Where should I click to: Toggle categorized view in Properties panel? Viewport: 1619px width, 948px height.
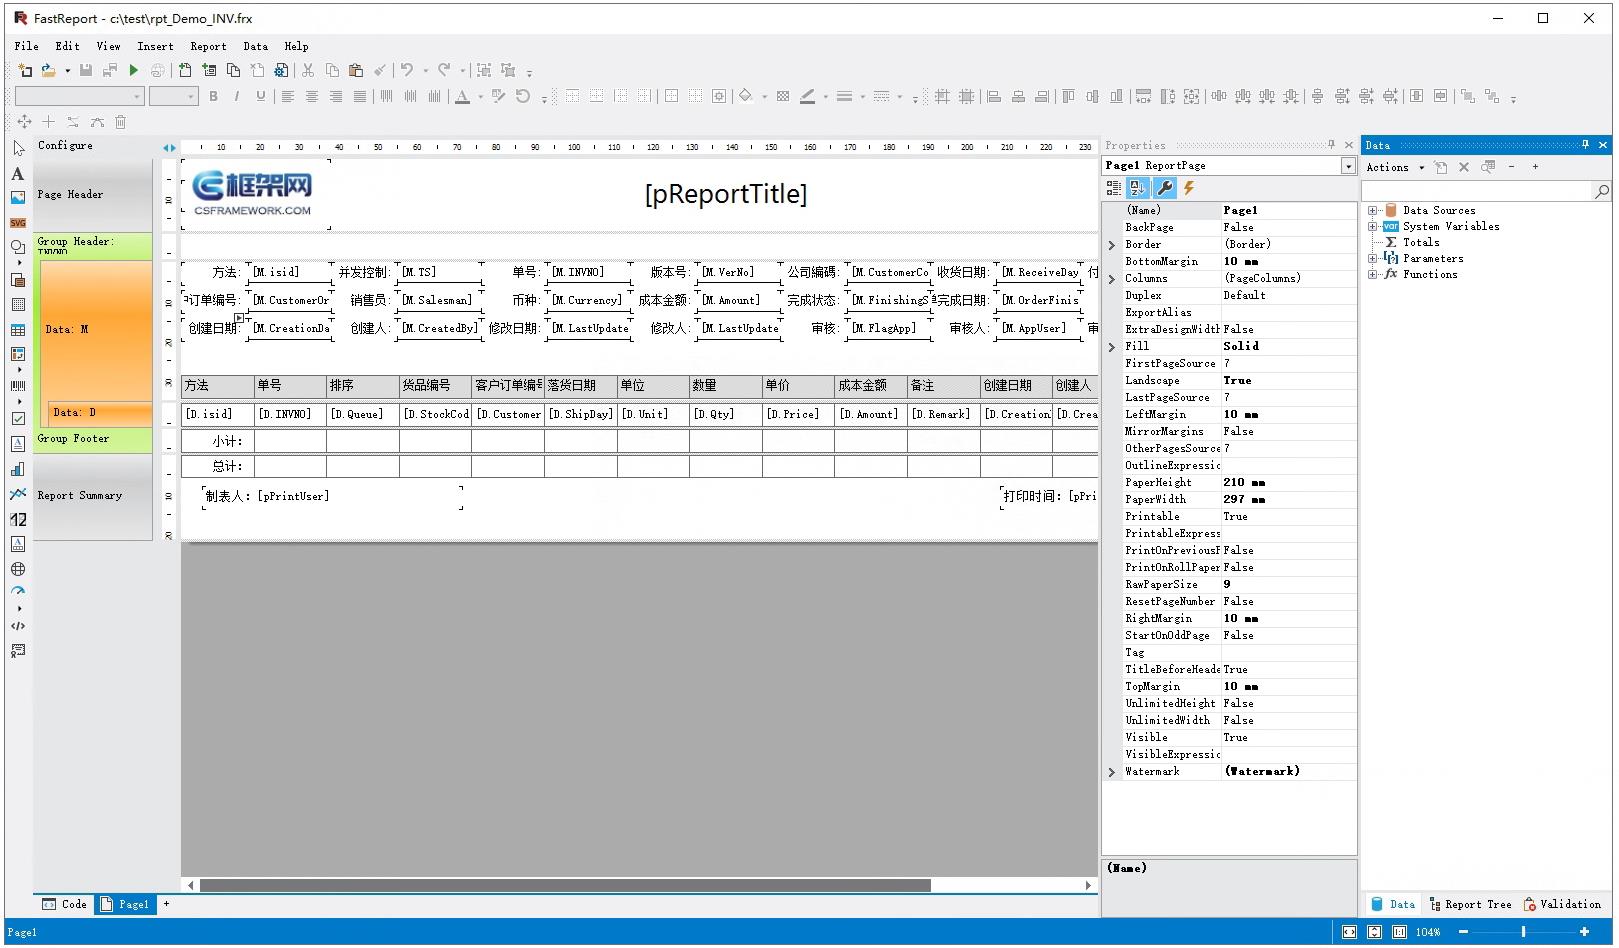(1114, 188)
